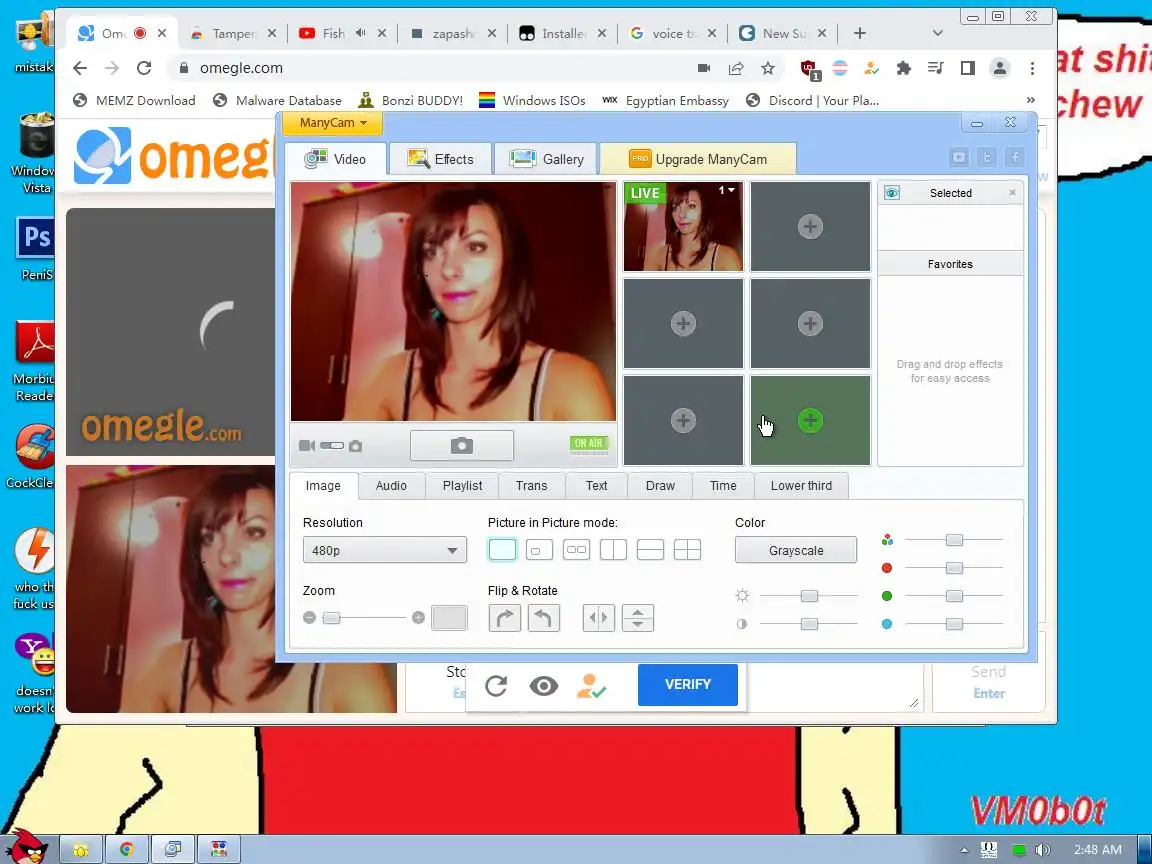Image resolution: width=1152 pixels, height=864 pixels.
Task: Click the green color channel slider handle
Action: [954, 596]
